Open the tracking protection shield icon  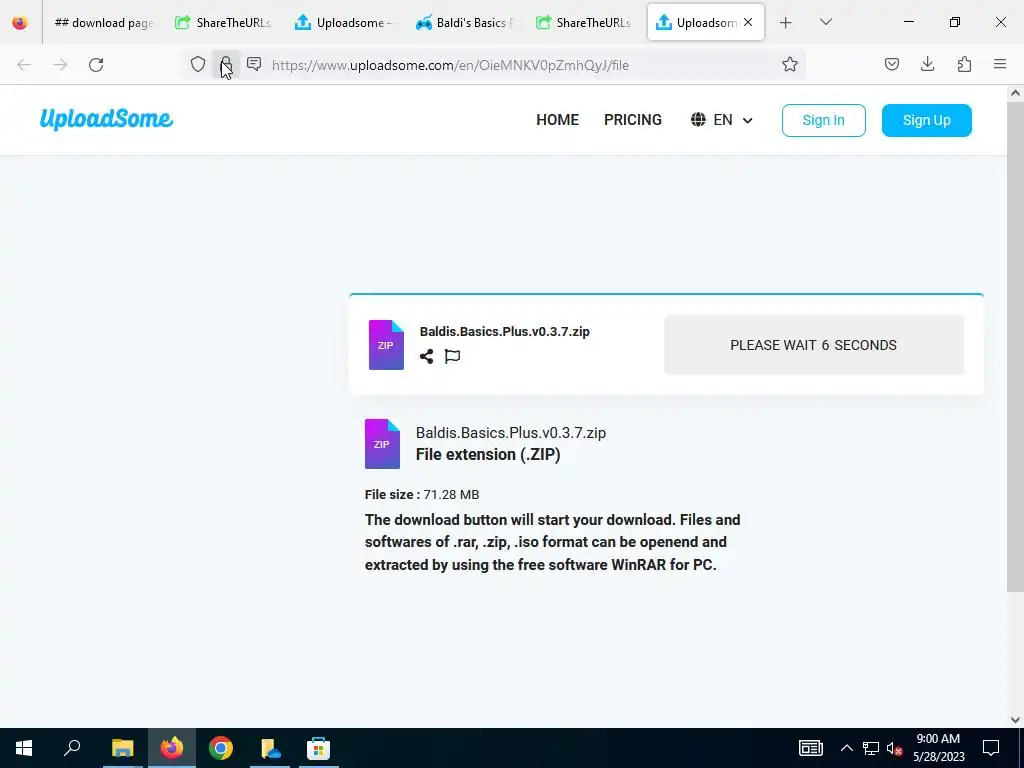pyautogui.click(x=198, y=64)
